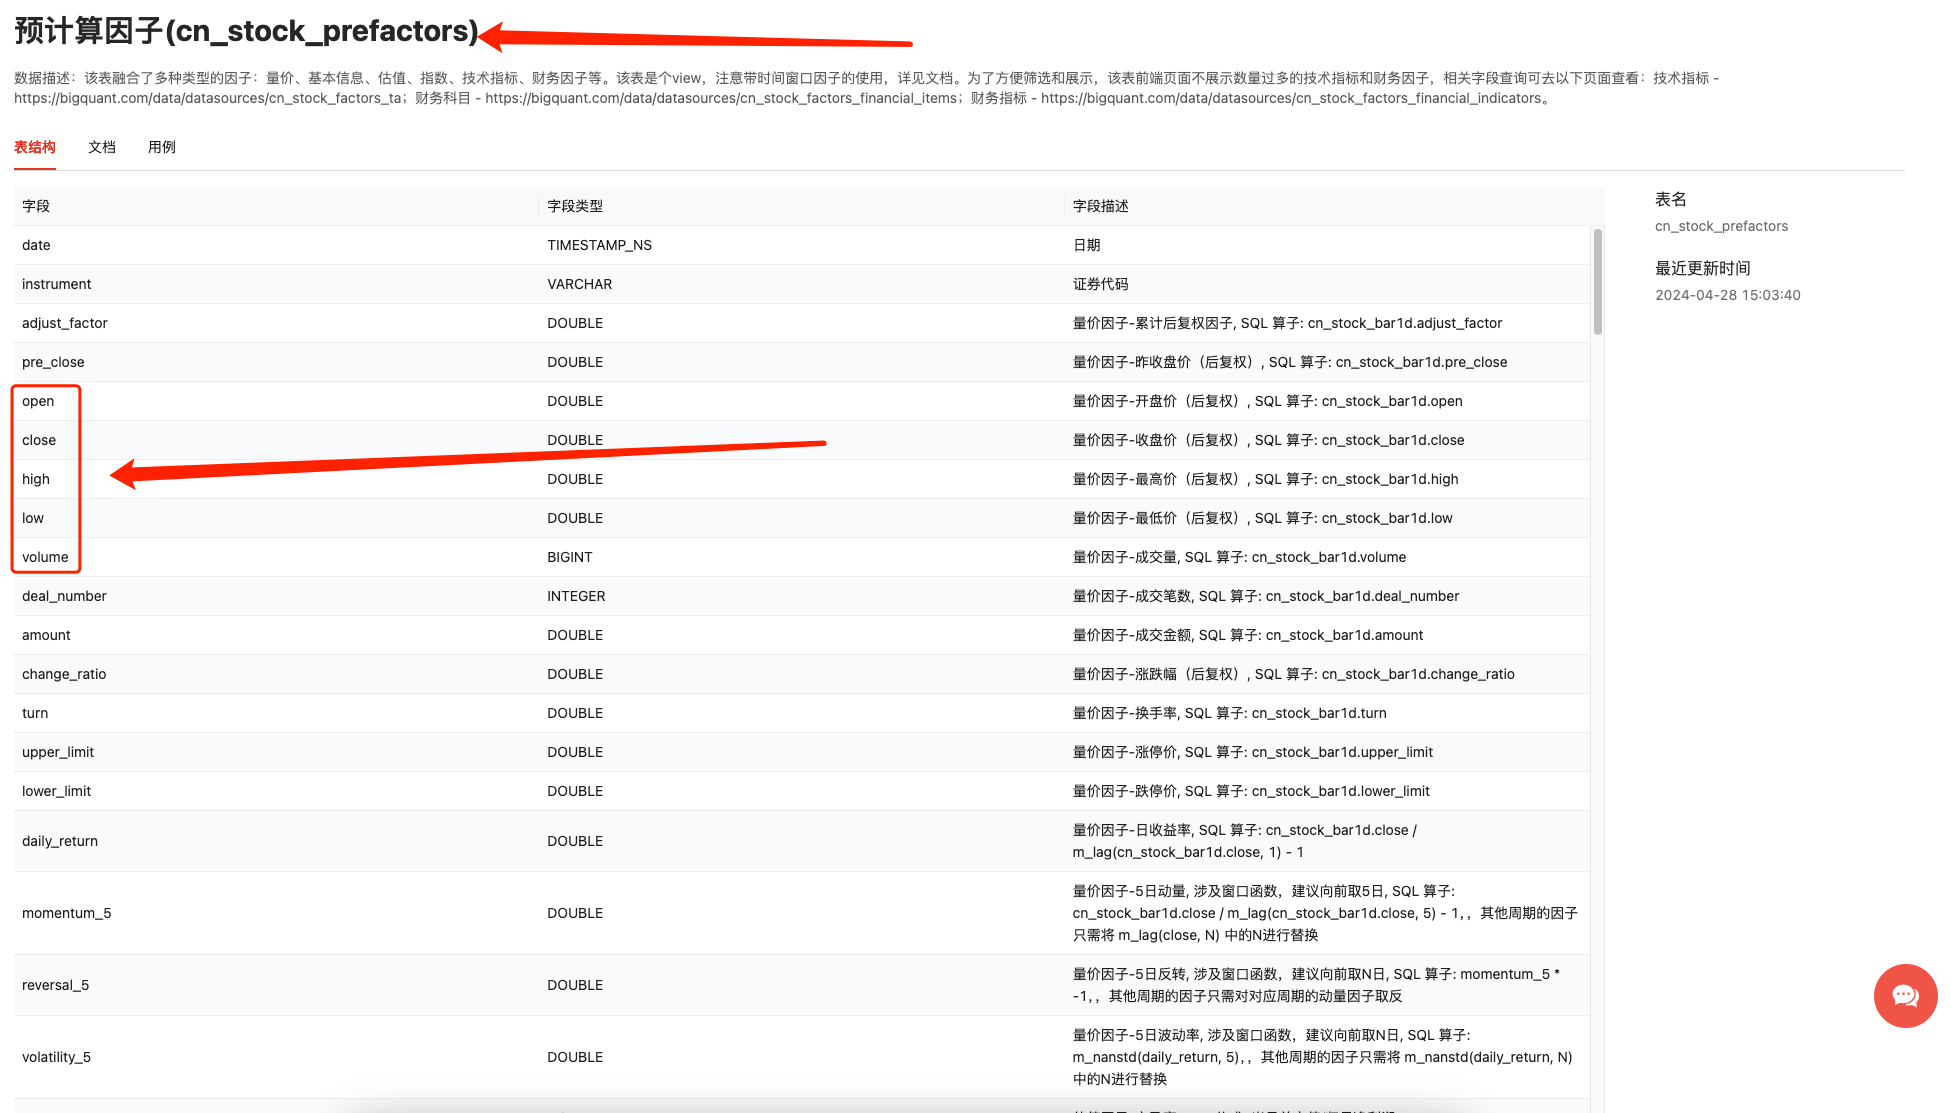Click the 字段描述 column header

click(1100, 206)
